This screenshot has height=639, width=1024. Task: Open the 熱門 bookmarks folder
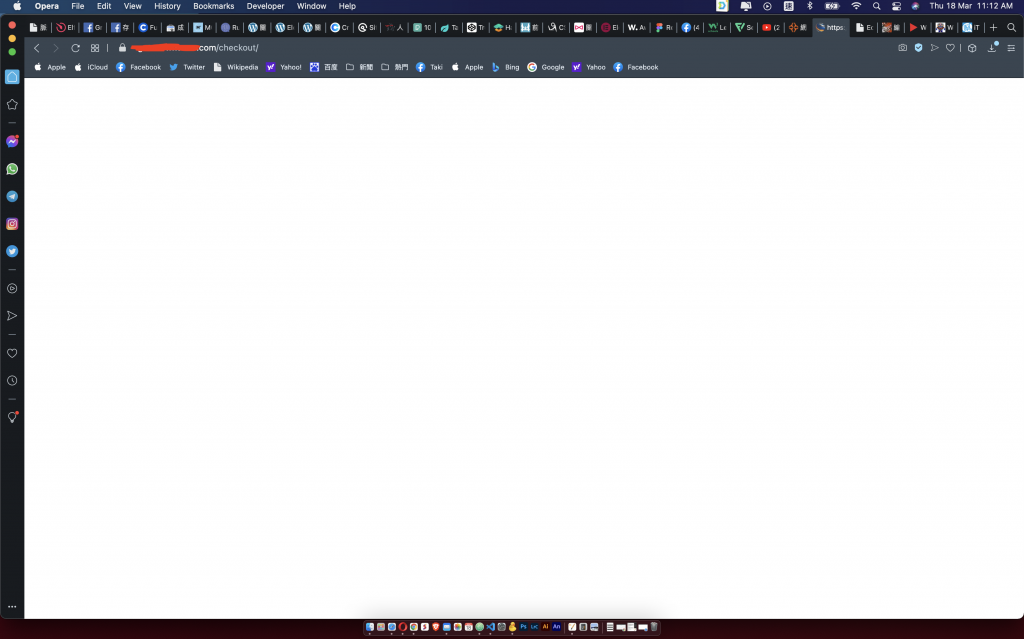click(394, 67)
